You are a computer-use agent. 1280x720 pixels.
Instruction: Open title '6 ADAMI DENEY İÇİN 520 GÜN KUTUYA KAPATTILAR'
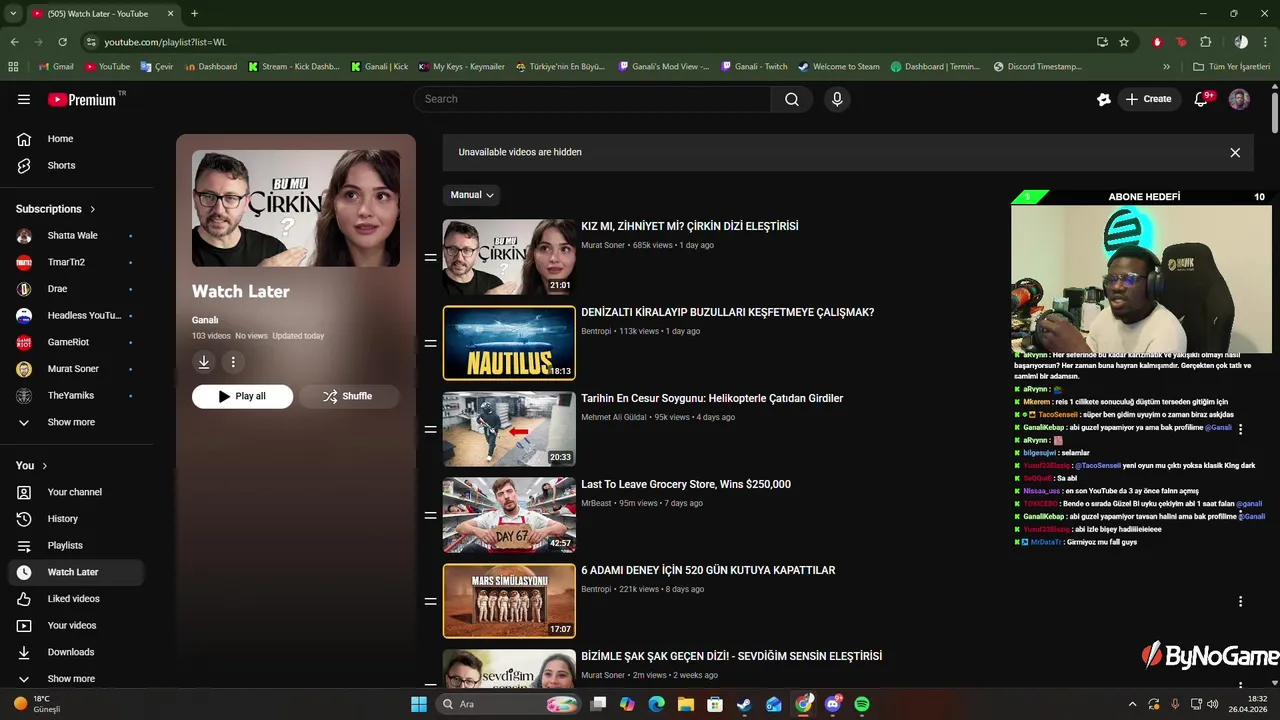coord(708,570)
